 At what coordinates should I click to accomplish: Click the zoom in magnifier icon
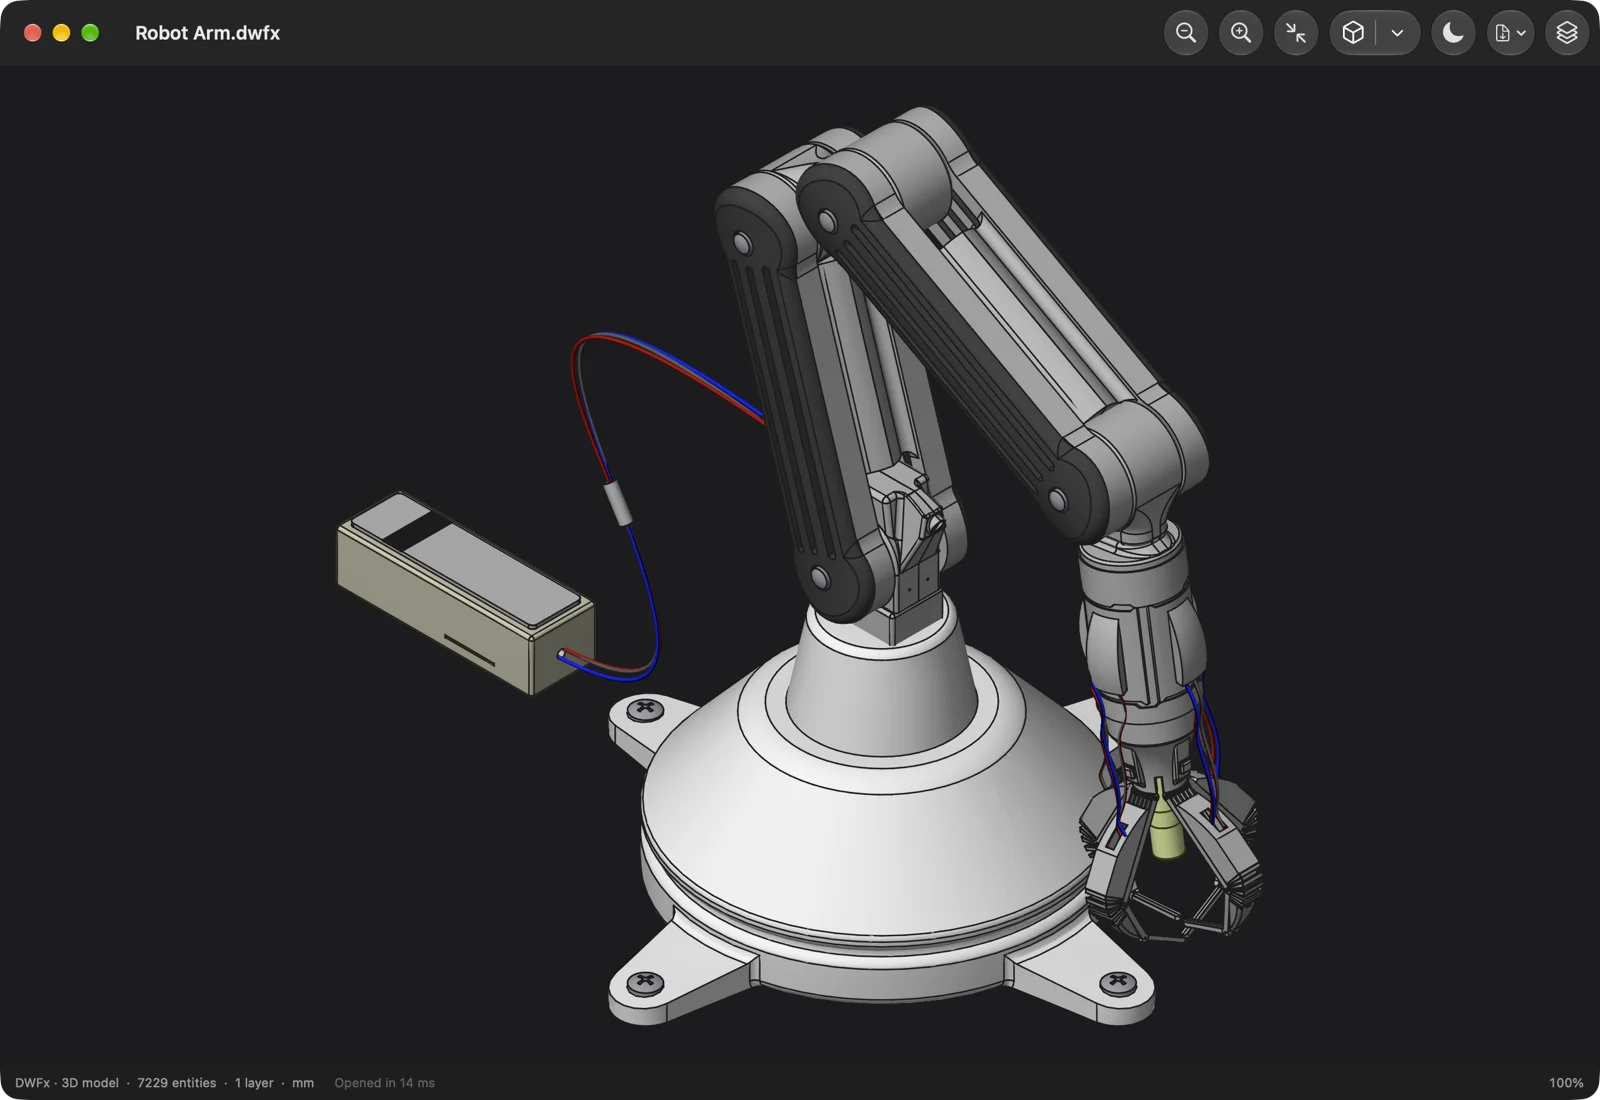pyautogui.click(x=1241, y=33)
